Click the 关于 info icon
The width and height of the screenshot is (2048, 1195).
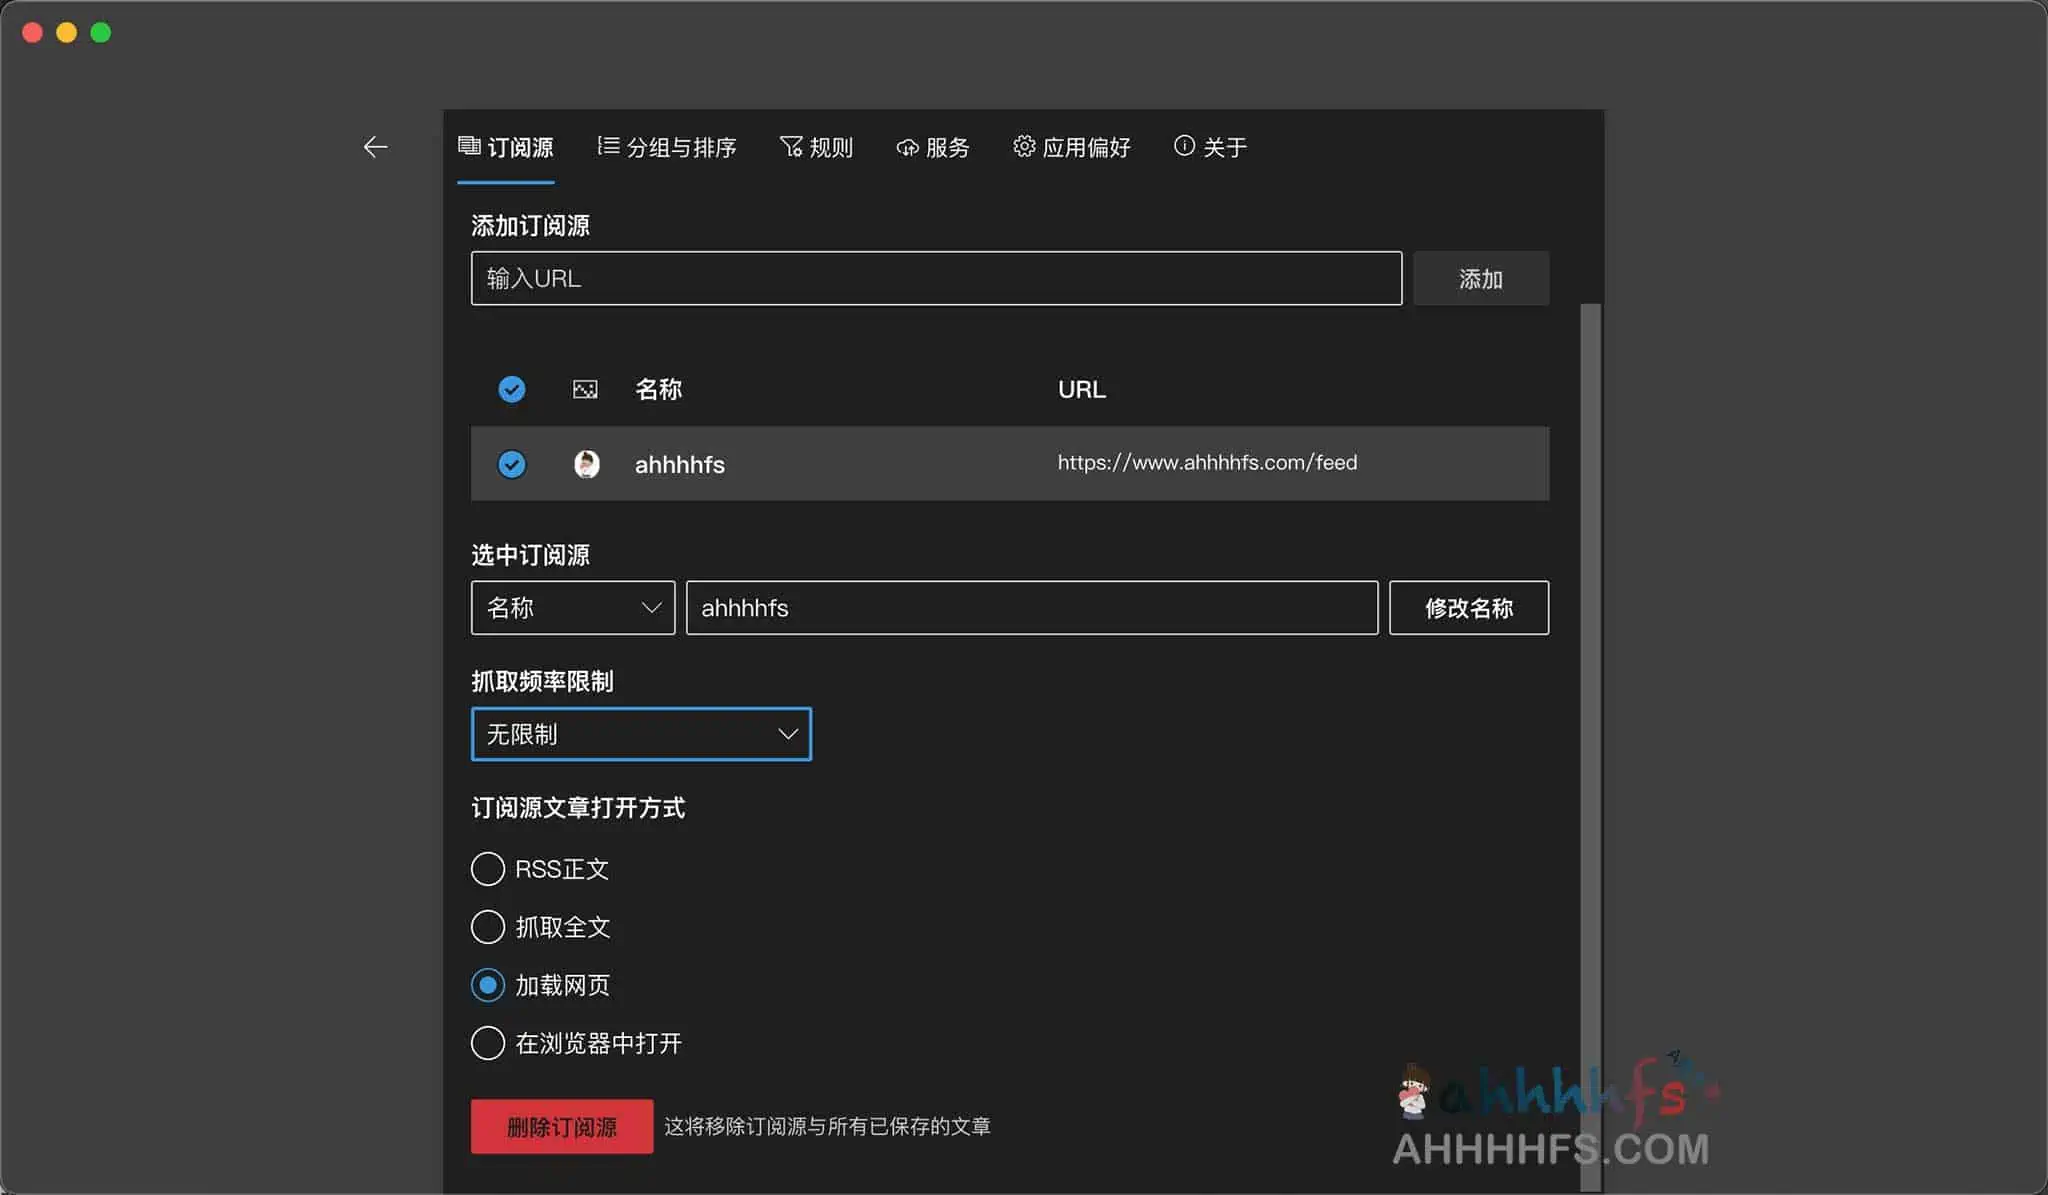pyautogui.click(x=1184, y=145)
